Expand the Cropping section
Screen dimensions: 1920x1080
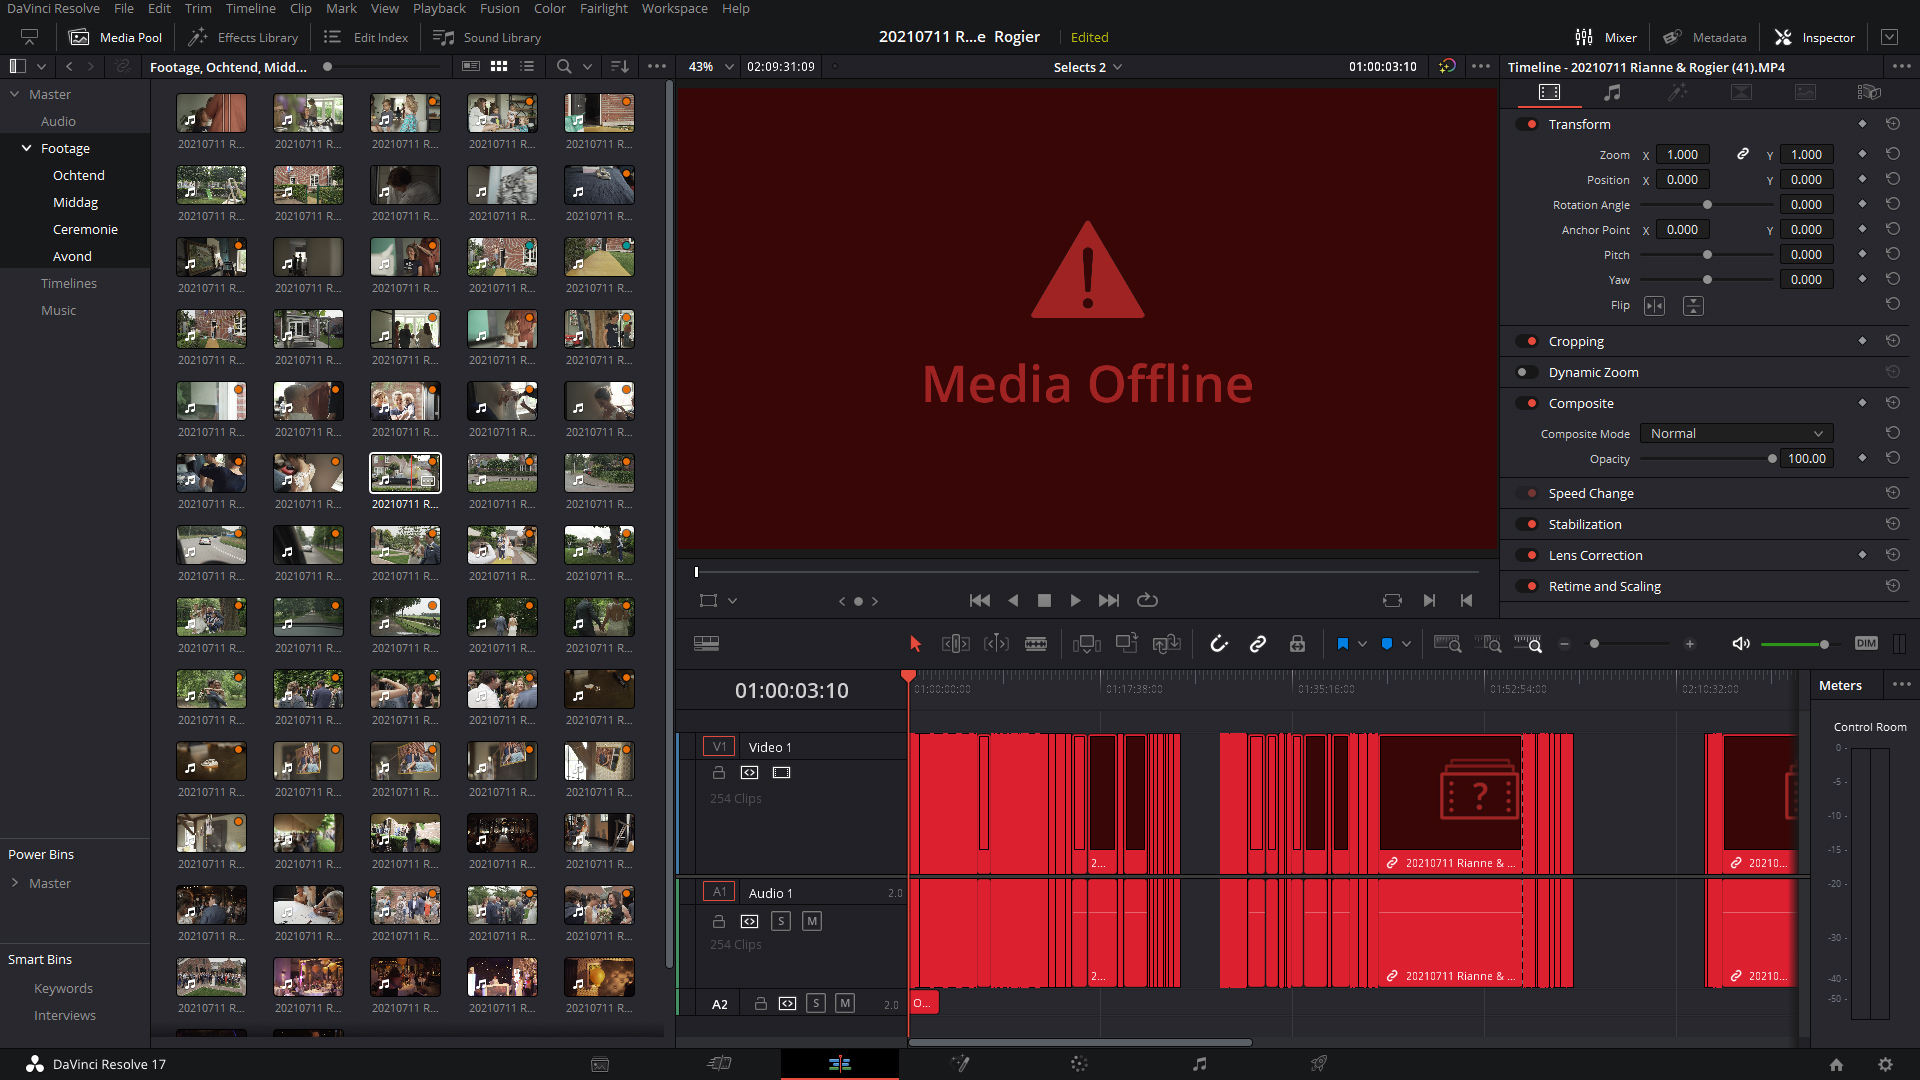click(x=1576, y=342)
